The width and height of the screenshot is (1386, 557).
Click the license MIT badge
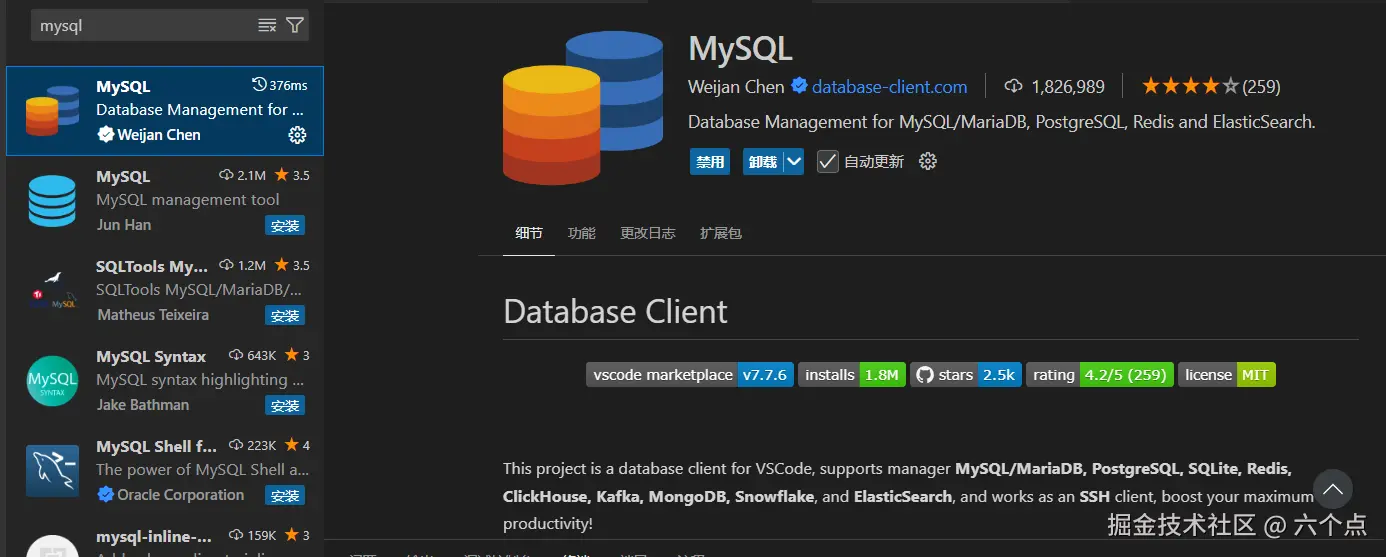[1227, 375]
